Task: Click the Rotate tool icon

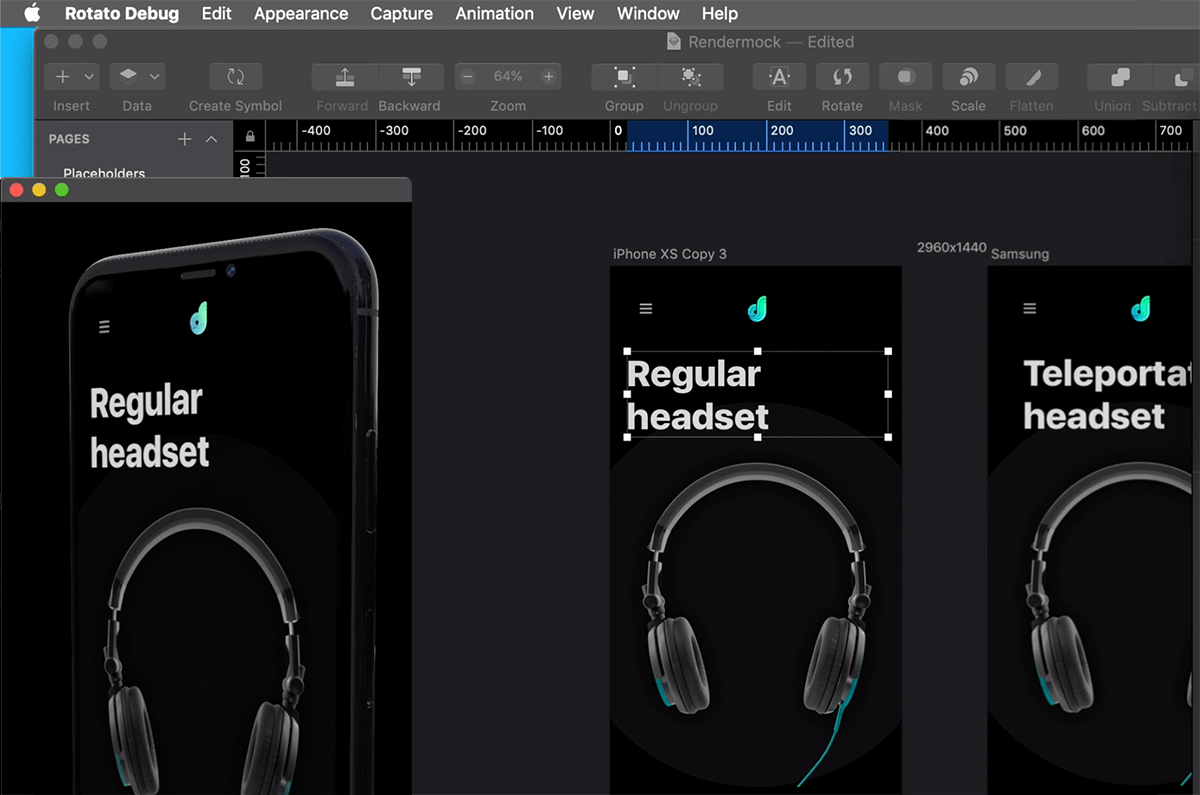Action: (842, 76)
